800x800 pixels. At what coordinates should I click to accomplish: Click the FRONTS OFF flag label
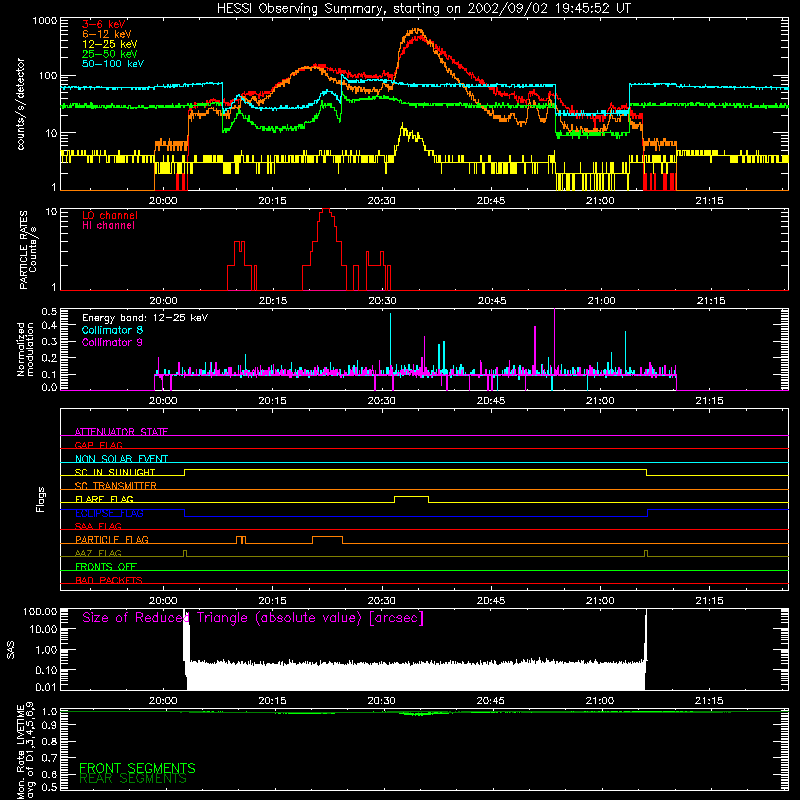click(106, 566)
